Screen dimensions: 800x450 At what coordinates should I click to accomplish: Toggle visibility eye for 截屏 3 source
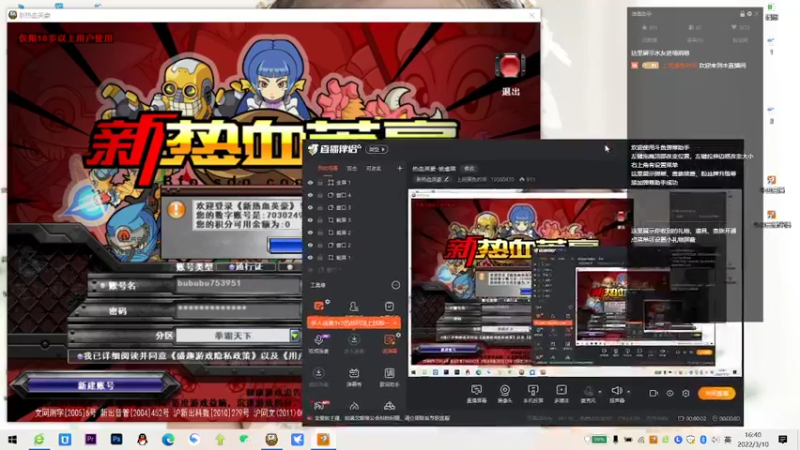[310, 220]
